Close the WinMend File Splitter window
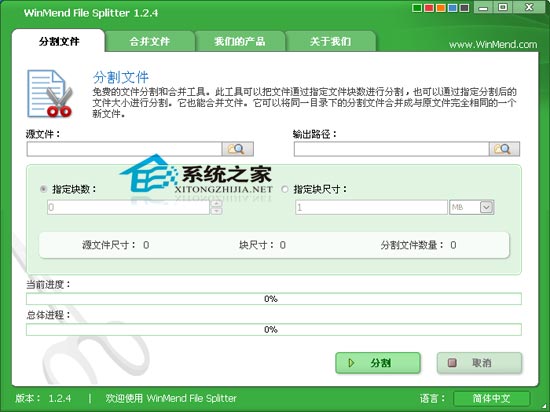This screenshot has height=412, width=550. click(530, 8)
